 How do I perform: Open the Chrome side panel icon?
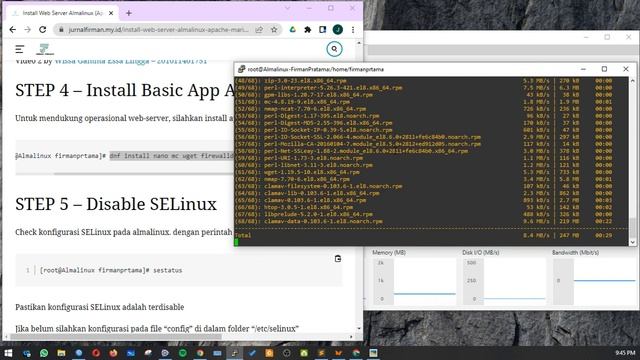point(322,30)
